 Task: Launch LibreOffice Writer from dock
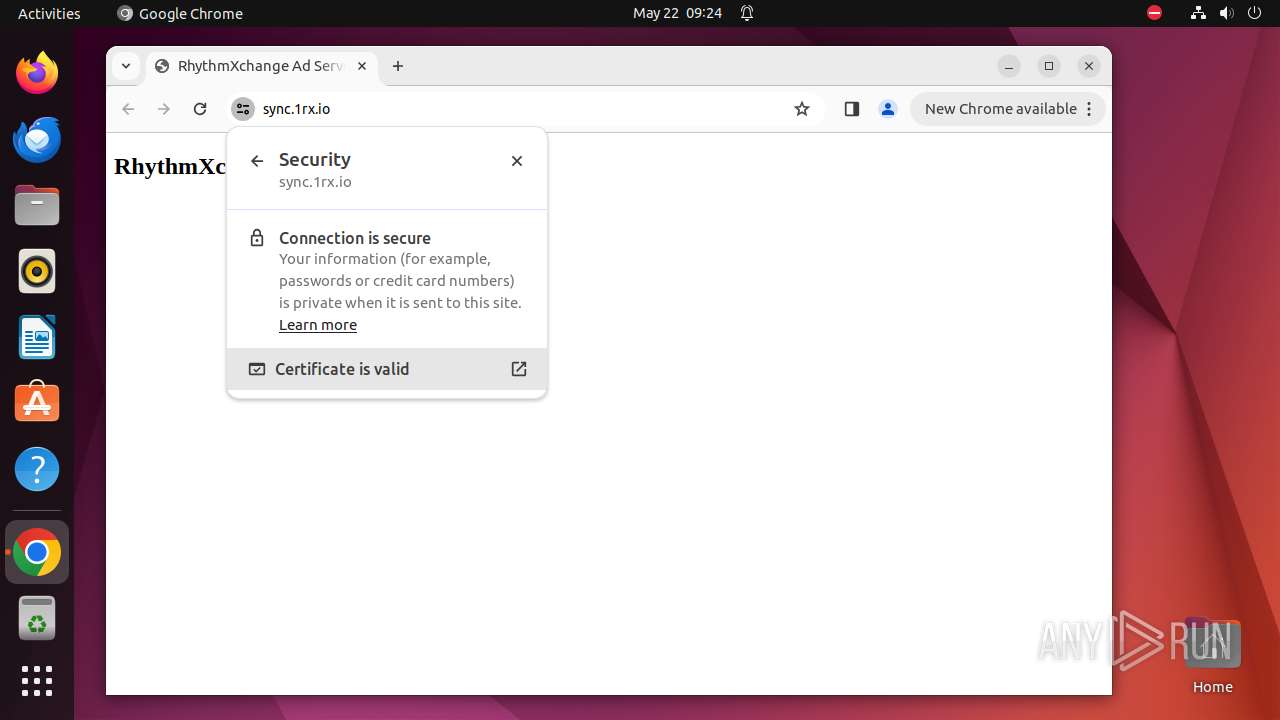click(37, 337)
